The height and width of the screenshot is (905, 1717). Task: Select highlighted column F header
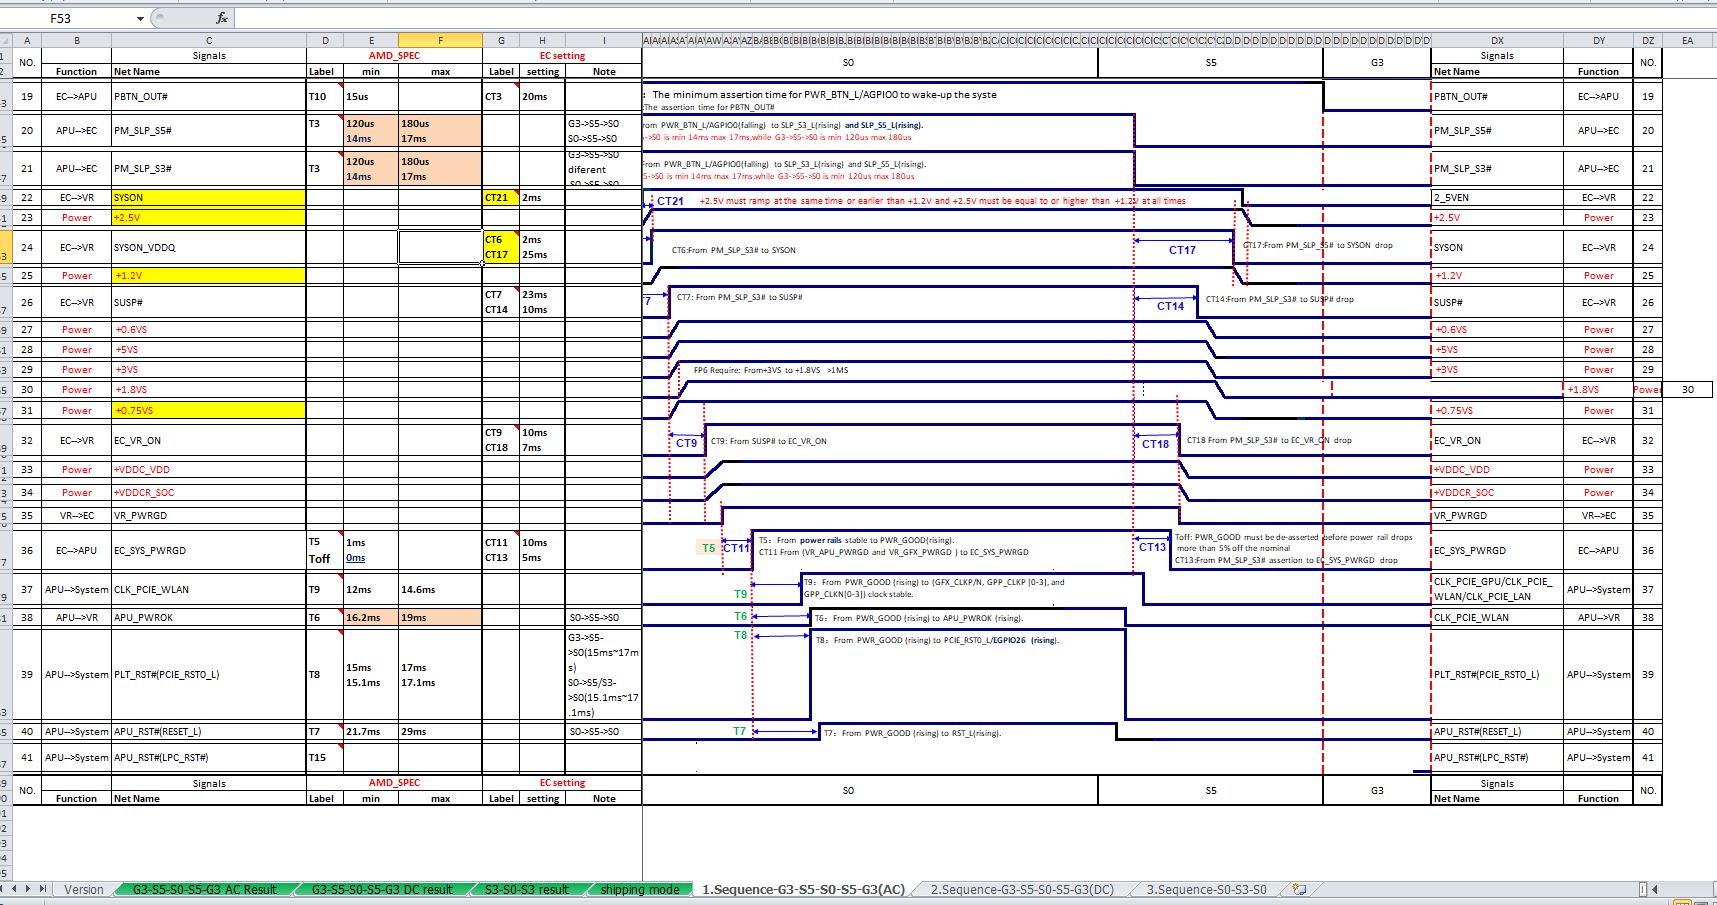click(440, 41)
